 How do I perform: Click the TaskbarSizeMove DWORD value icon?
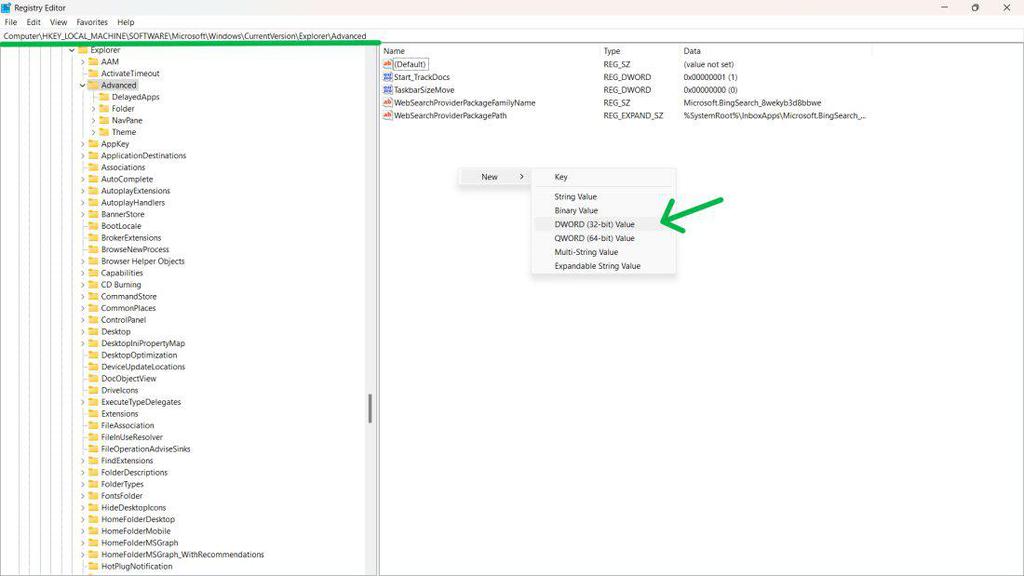387,89
